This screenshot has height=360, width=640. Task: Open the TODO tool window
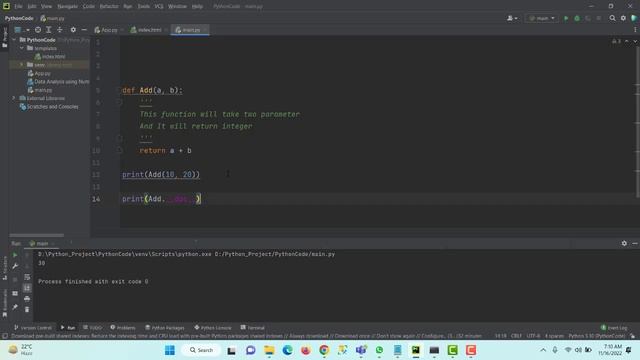pyautogui.click(x=93, y=328)
